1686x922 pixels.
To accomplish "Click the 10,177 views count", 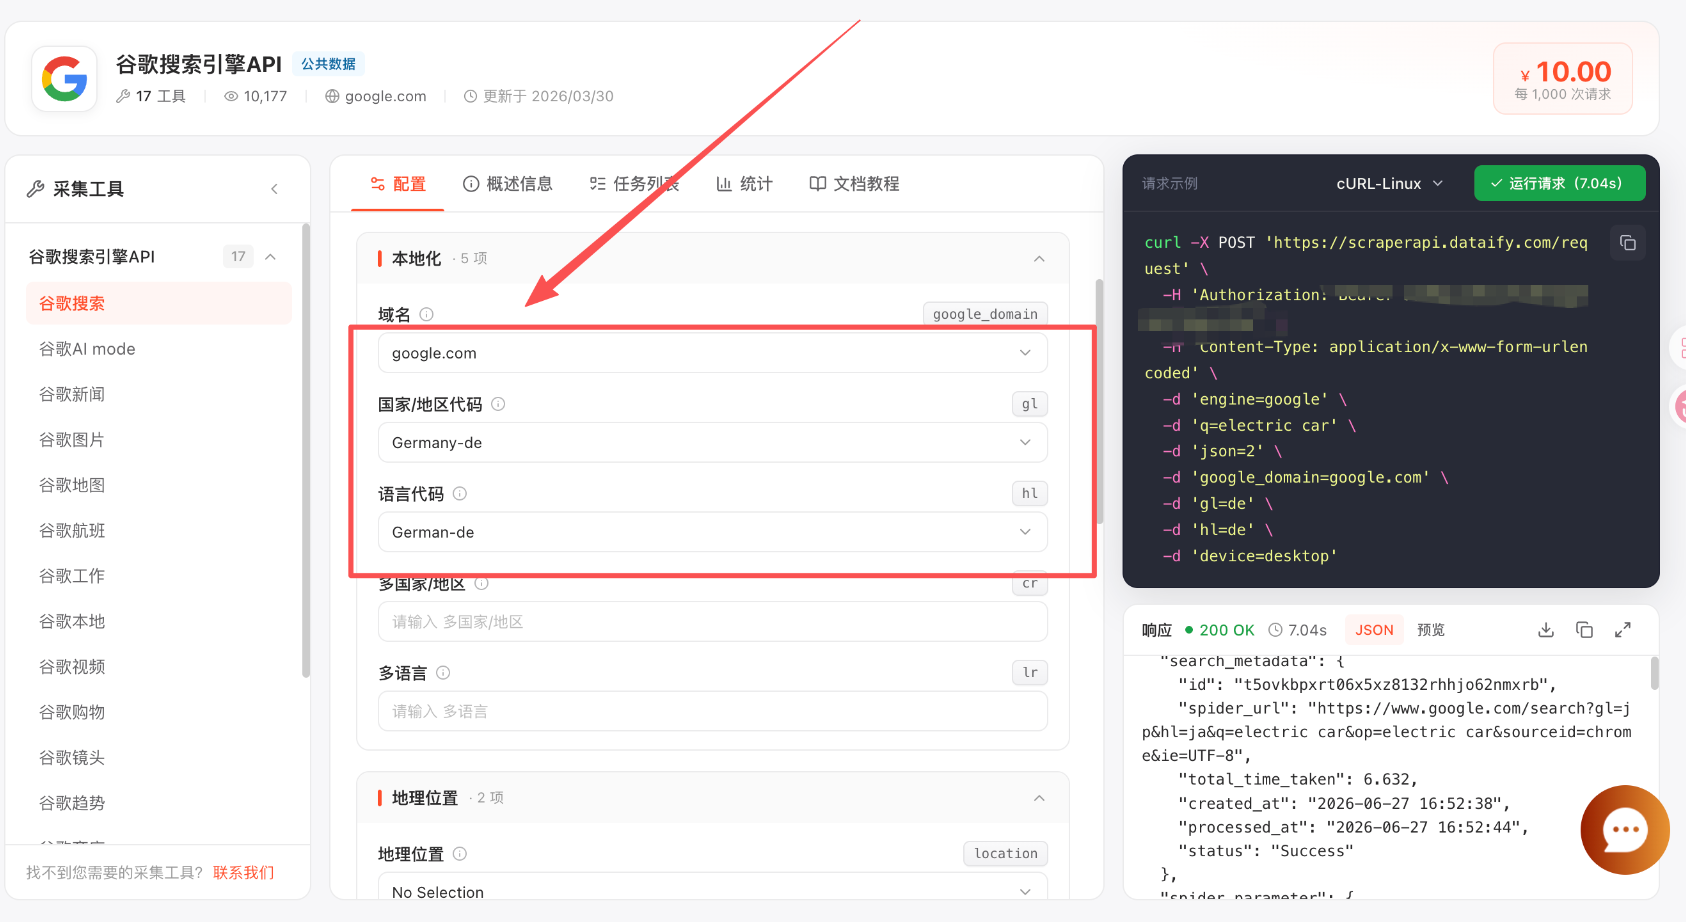I will pyautogui.click(x=255, y=96).
